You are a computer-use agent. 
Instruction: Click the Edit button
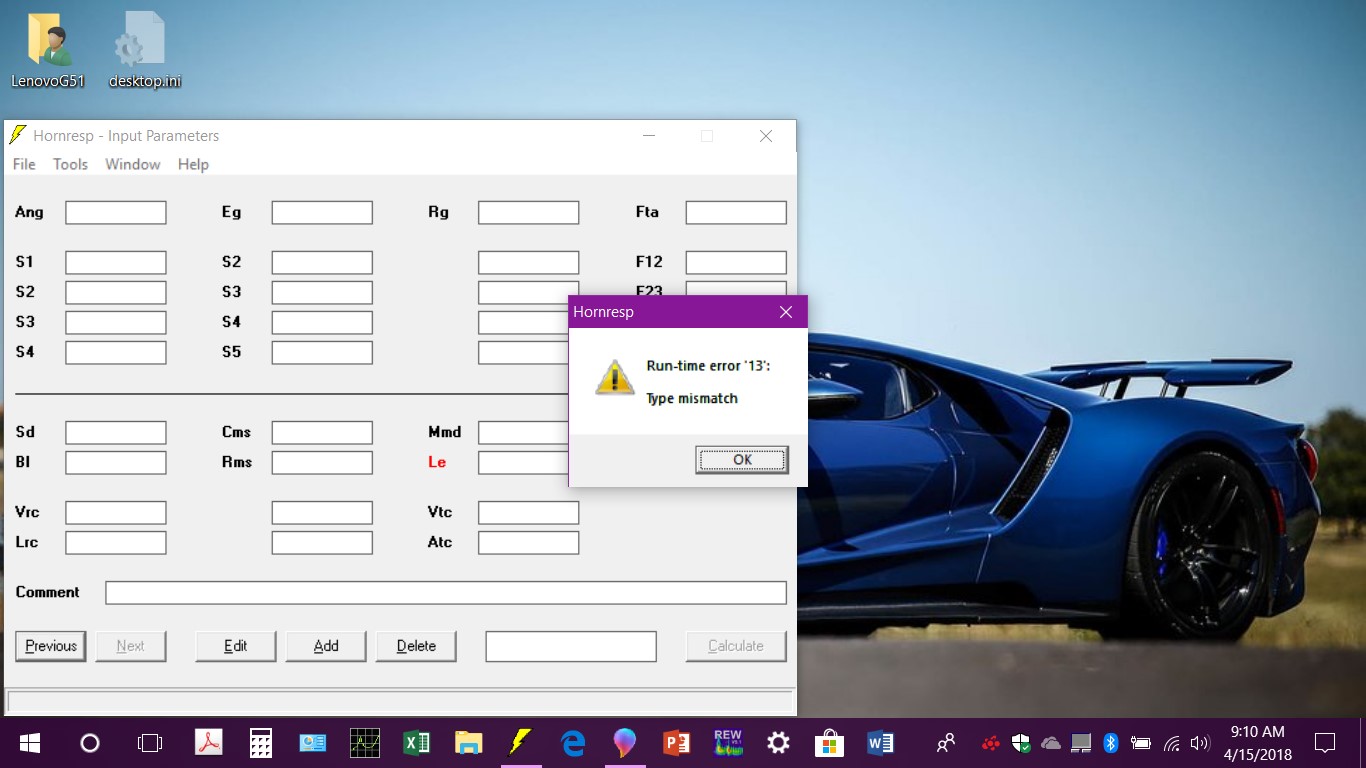point(236,646)
